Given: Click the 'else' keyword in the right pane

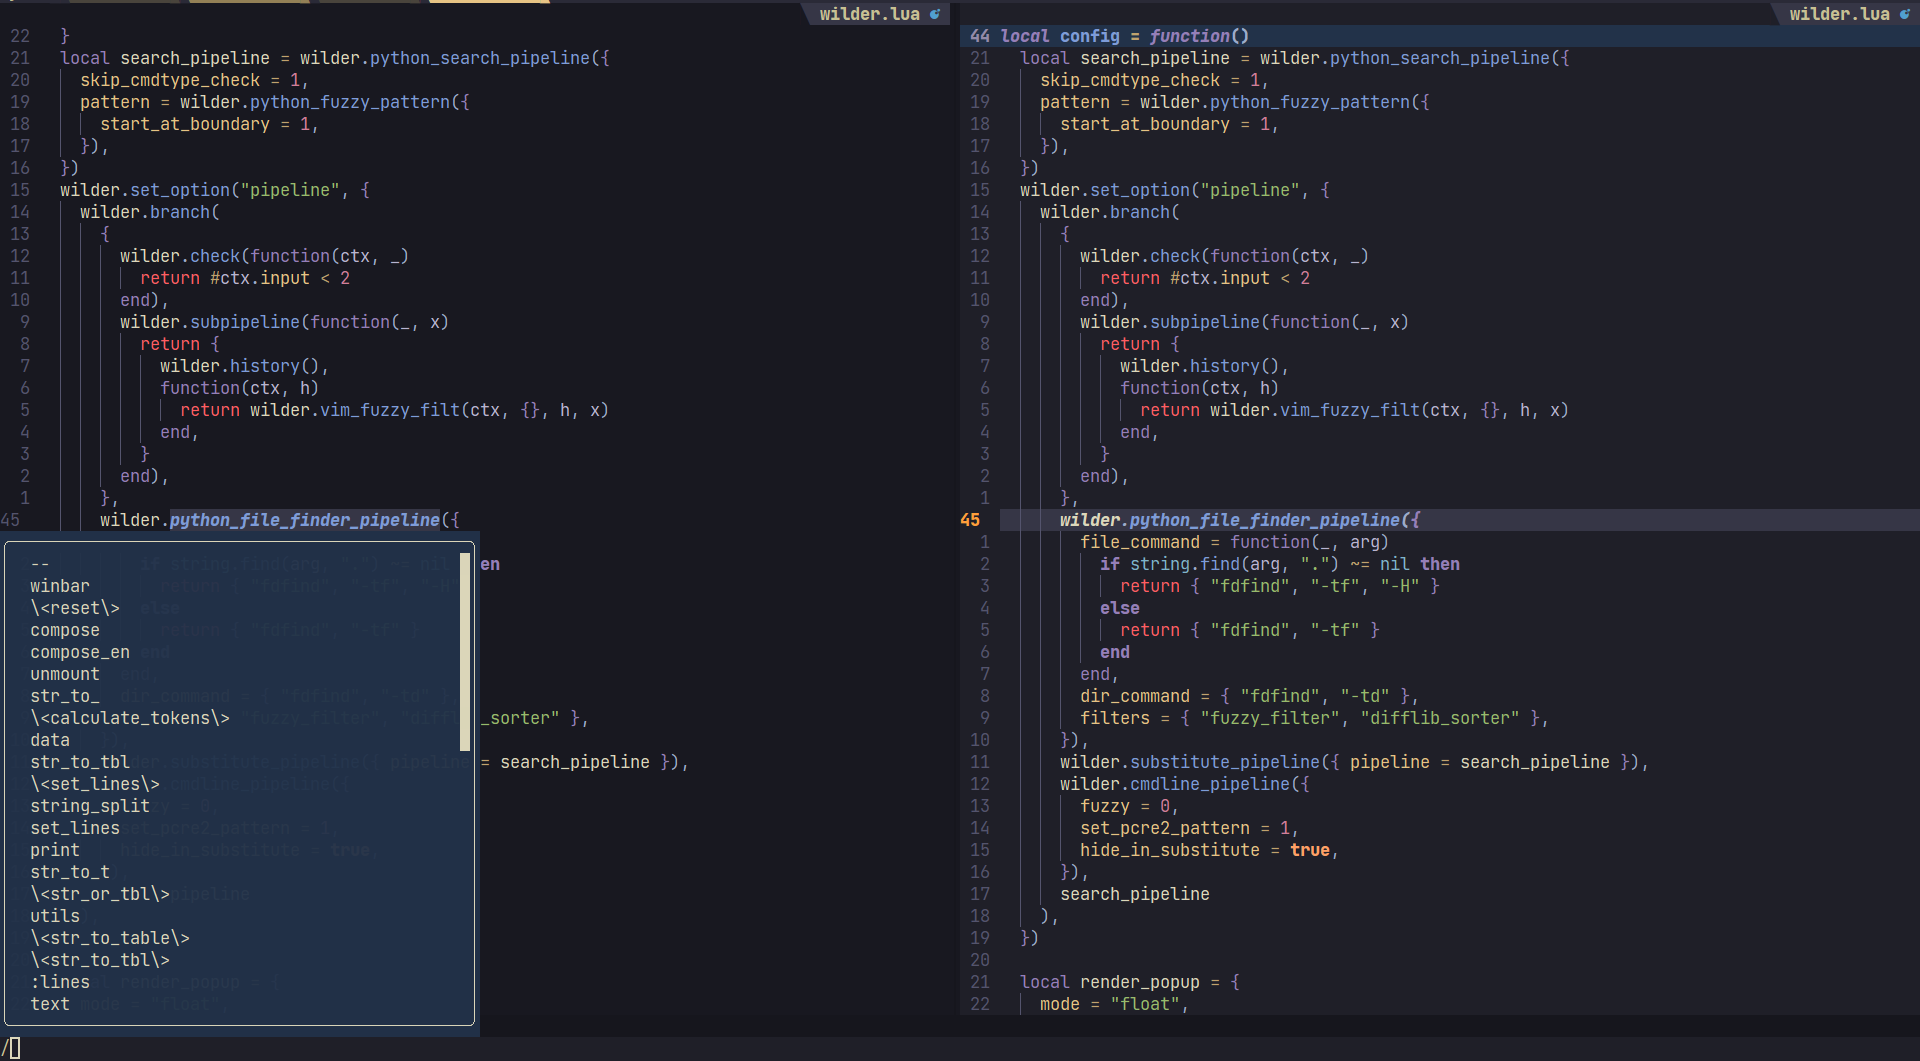Looking at the screenshot, I should [1120, 608].
